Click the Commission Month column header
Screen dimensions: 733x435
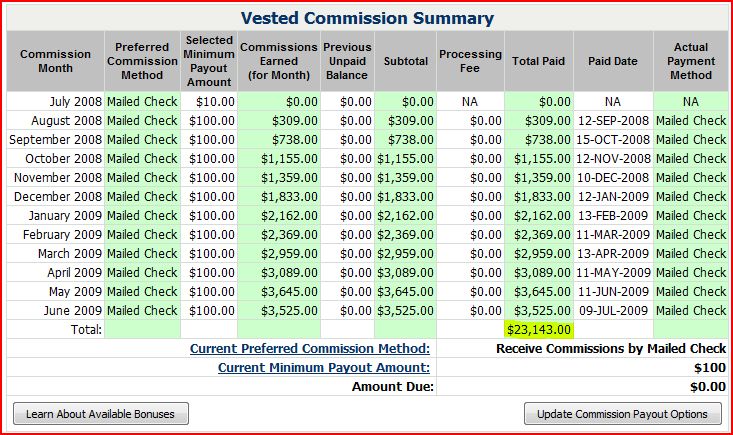tap(55, 61)
